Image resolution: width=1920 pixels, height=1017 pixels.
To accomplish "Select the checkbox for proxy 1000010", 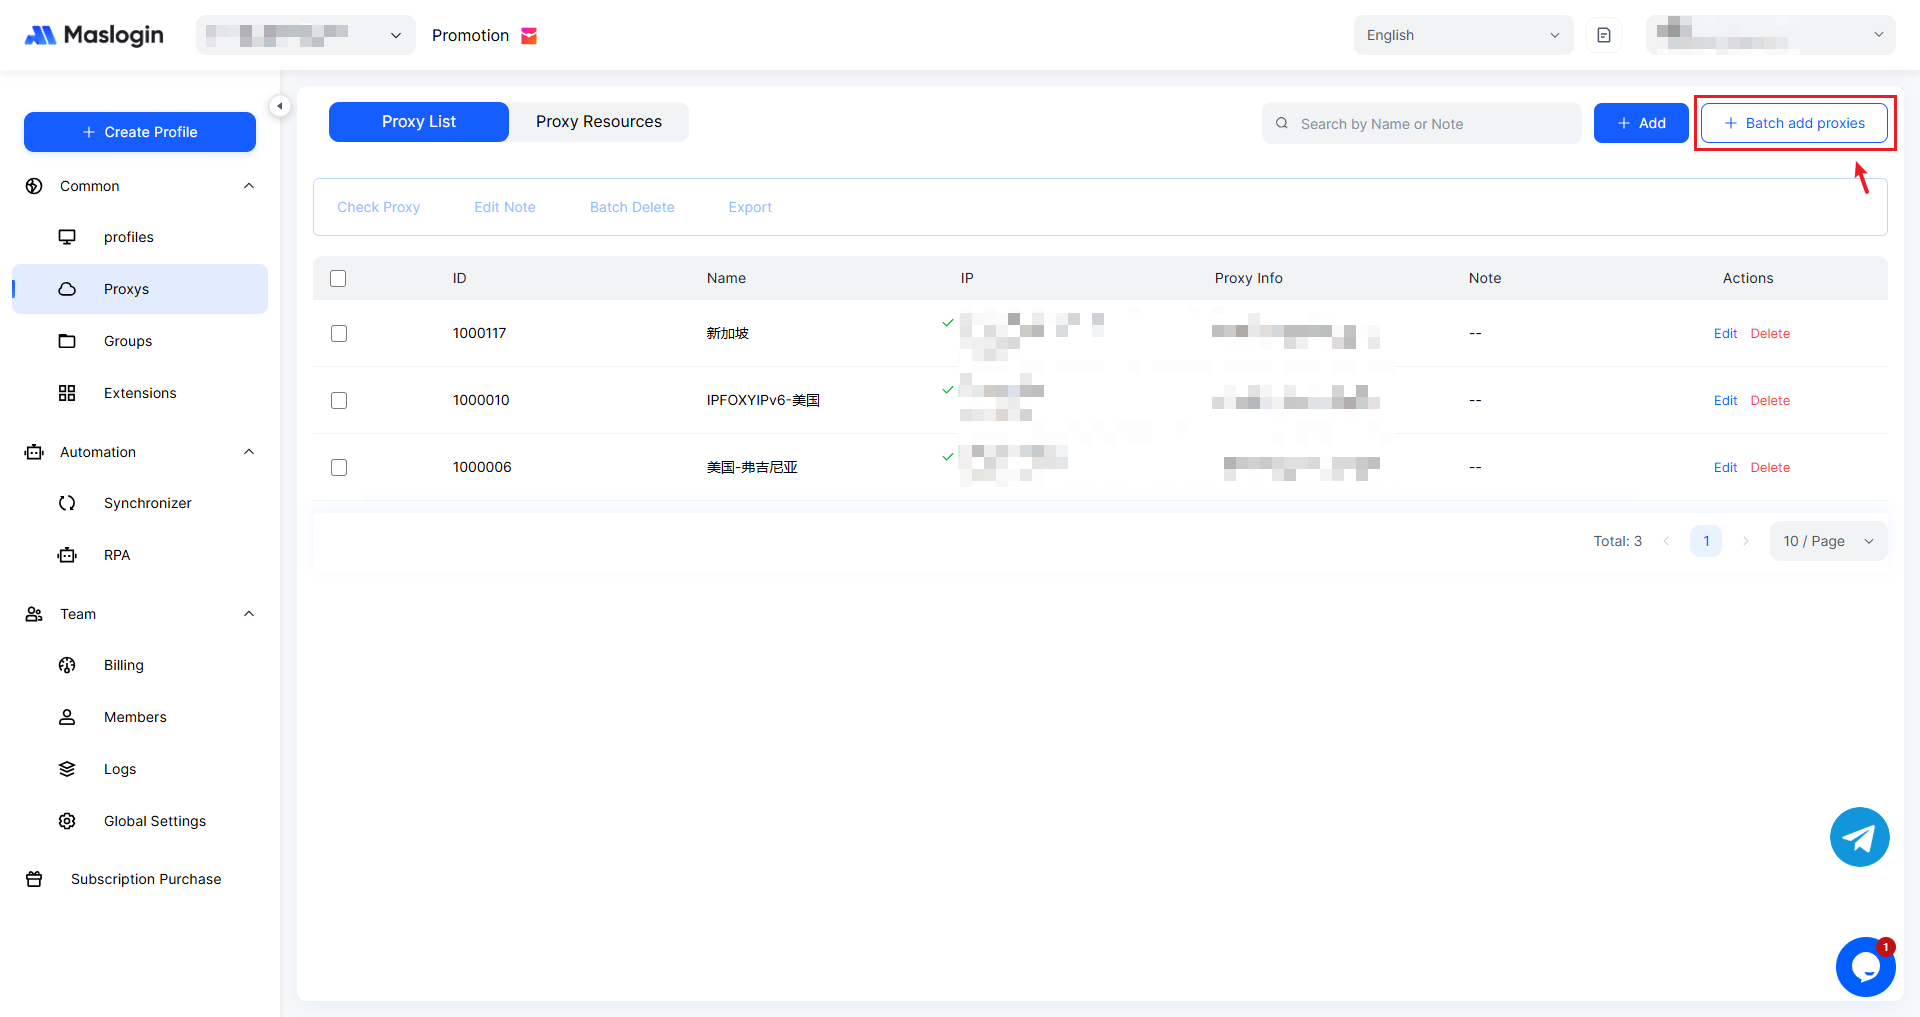I will pyautogui.click(x=339, y=400).
